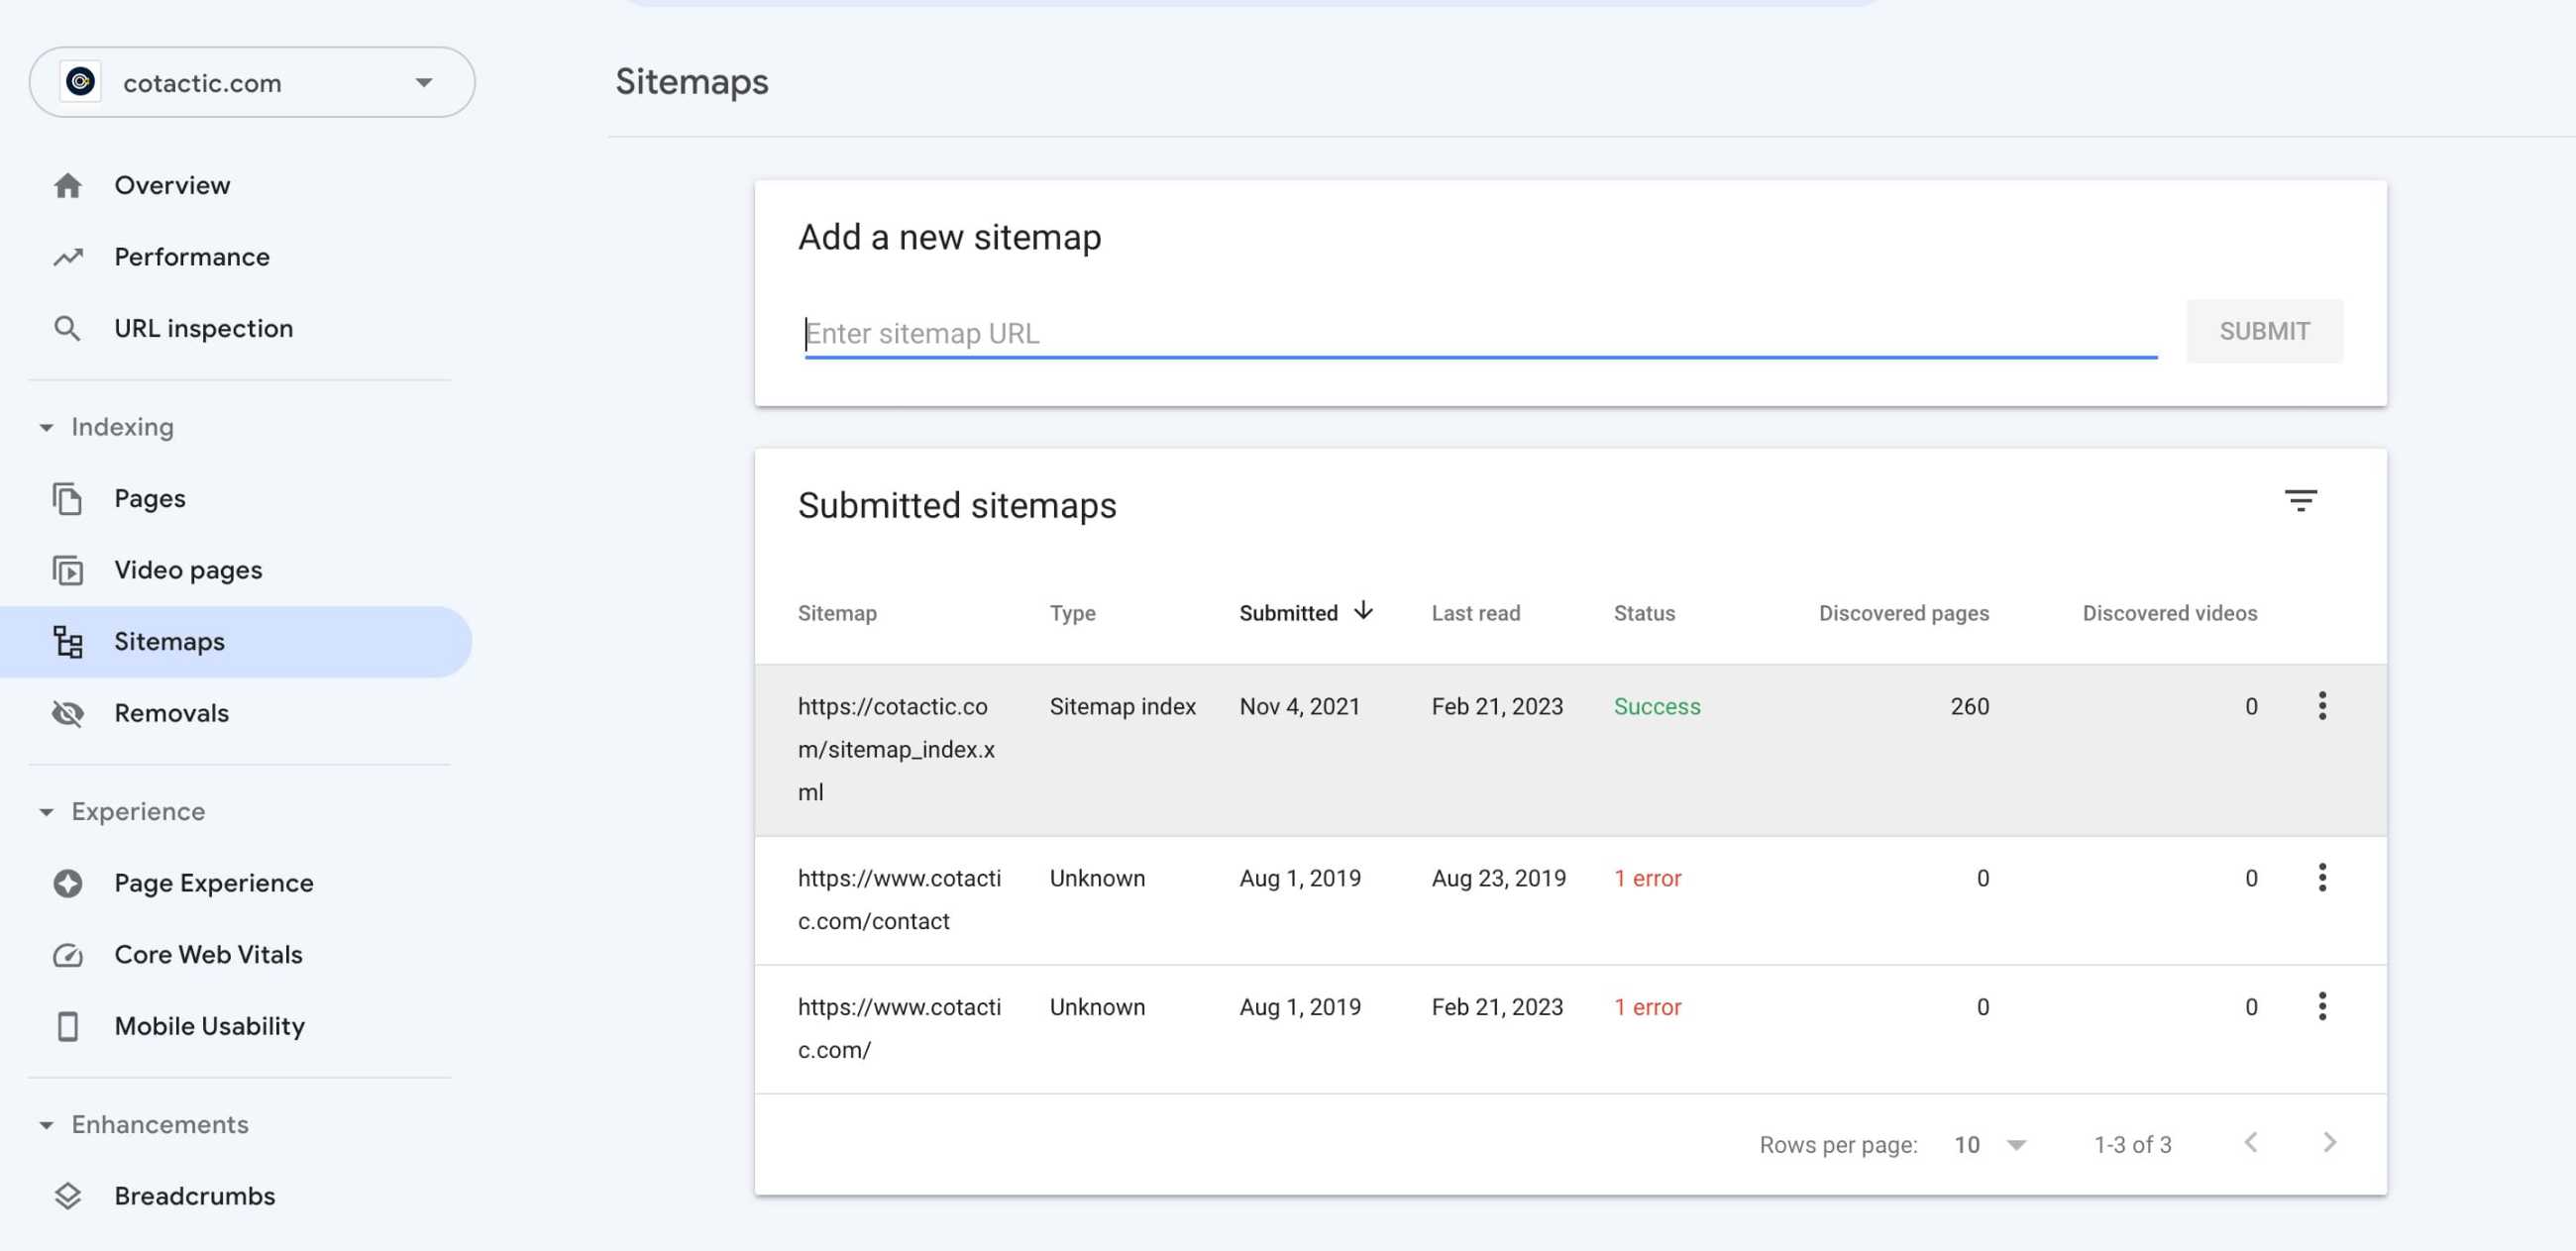Focus the Enter sitemap URL field
The height and width of the screenshot is (1251, 2576).
point(1480,333)
